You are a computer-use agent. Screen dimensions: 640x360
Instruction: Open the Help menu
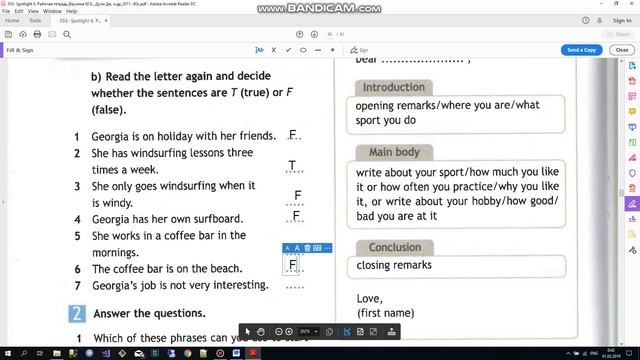[71, 11]
